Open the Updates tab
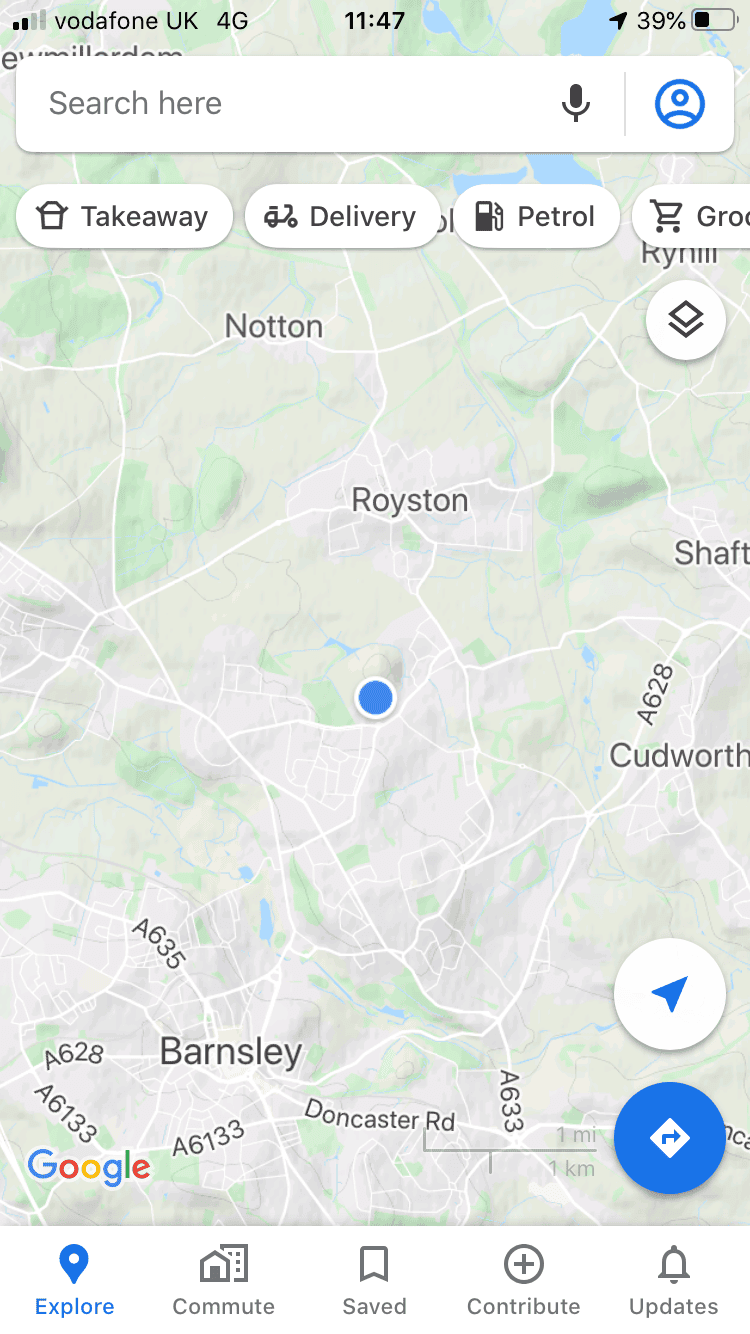The height and width of the screenshot is (1334, 750). pyautogui.click(x=673, y=1280)
